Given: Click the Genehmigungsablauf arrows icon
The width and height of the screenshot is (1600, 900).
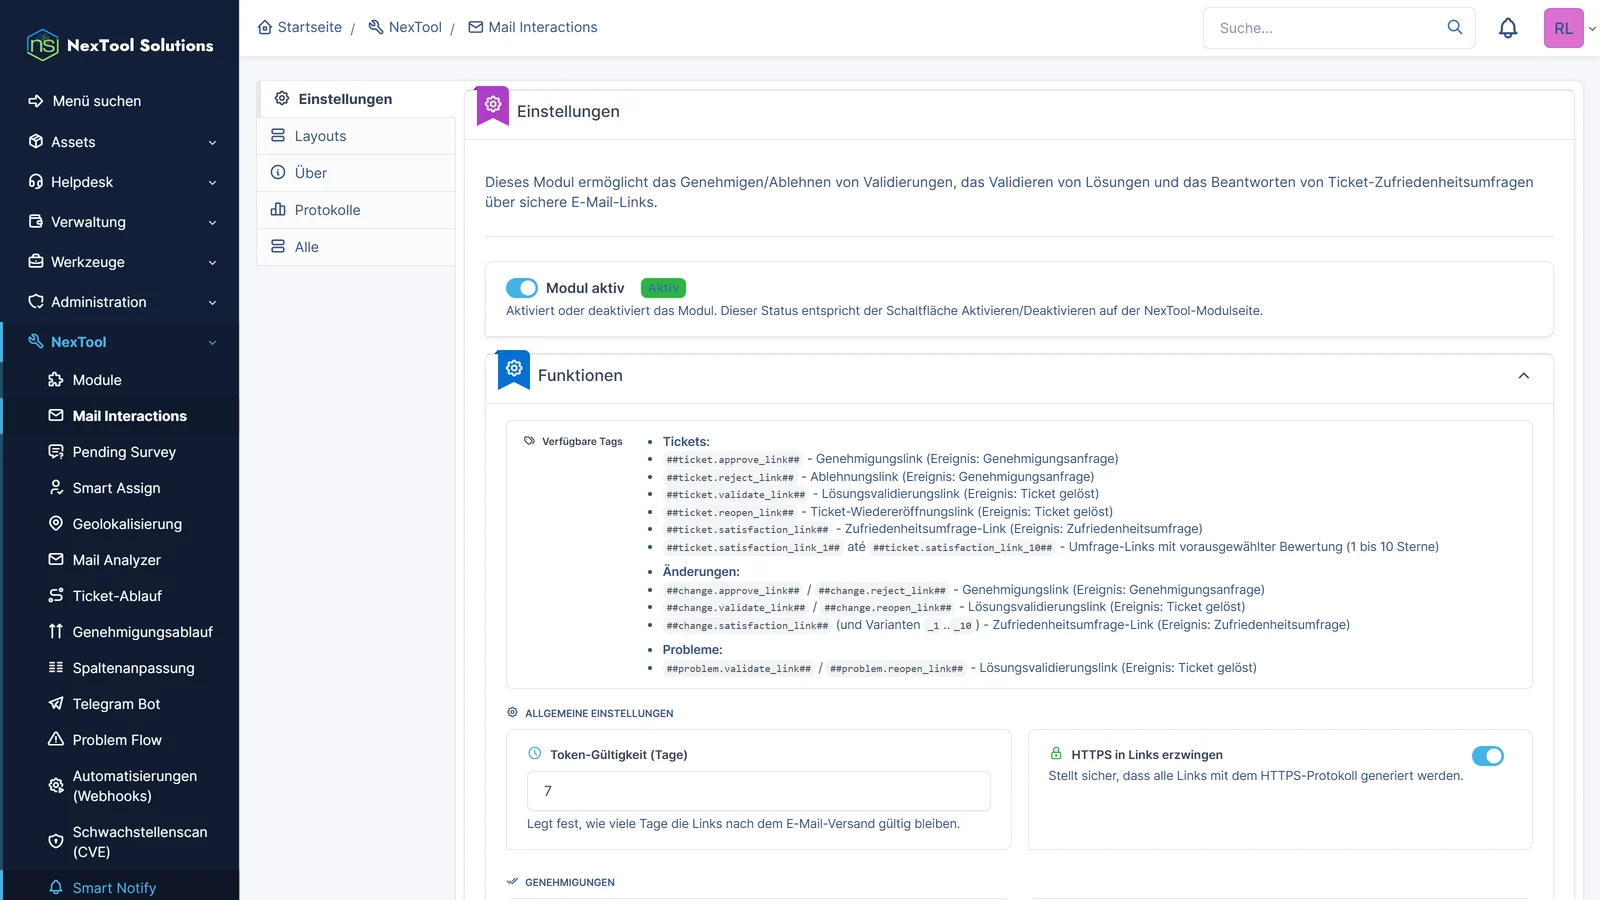Looking at the screenshot, I should click(x=56, y=632).
